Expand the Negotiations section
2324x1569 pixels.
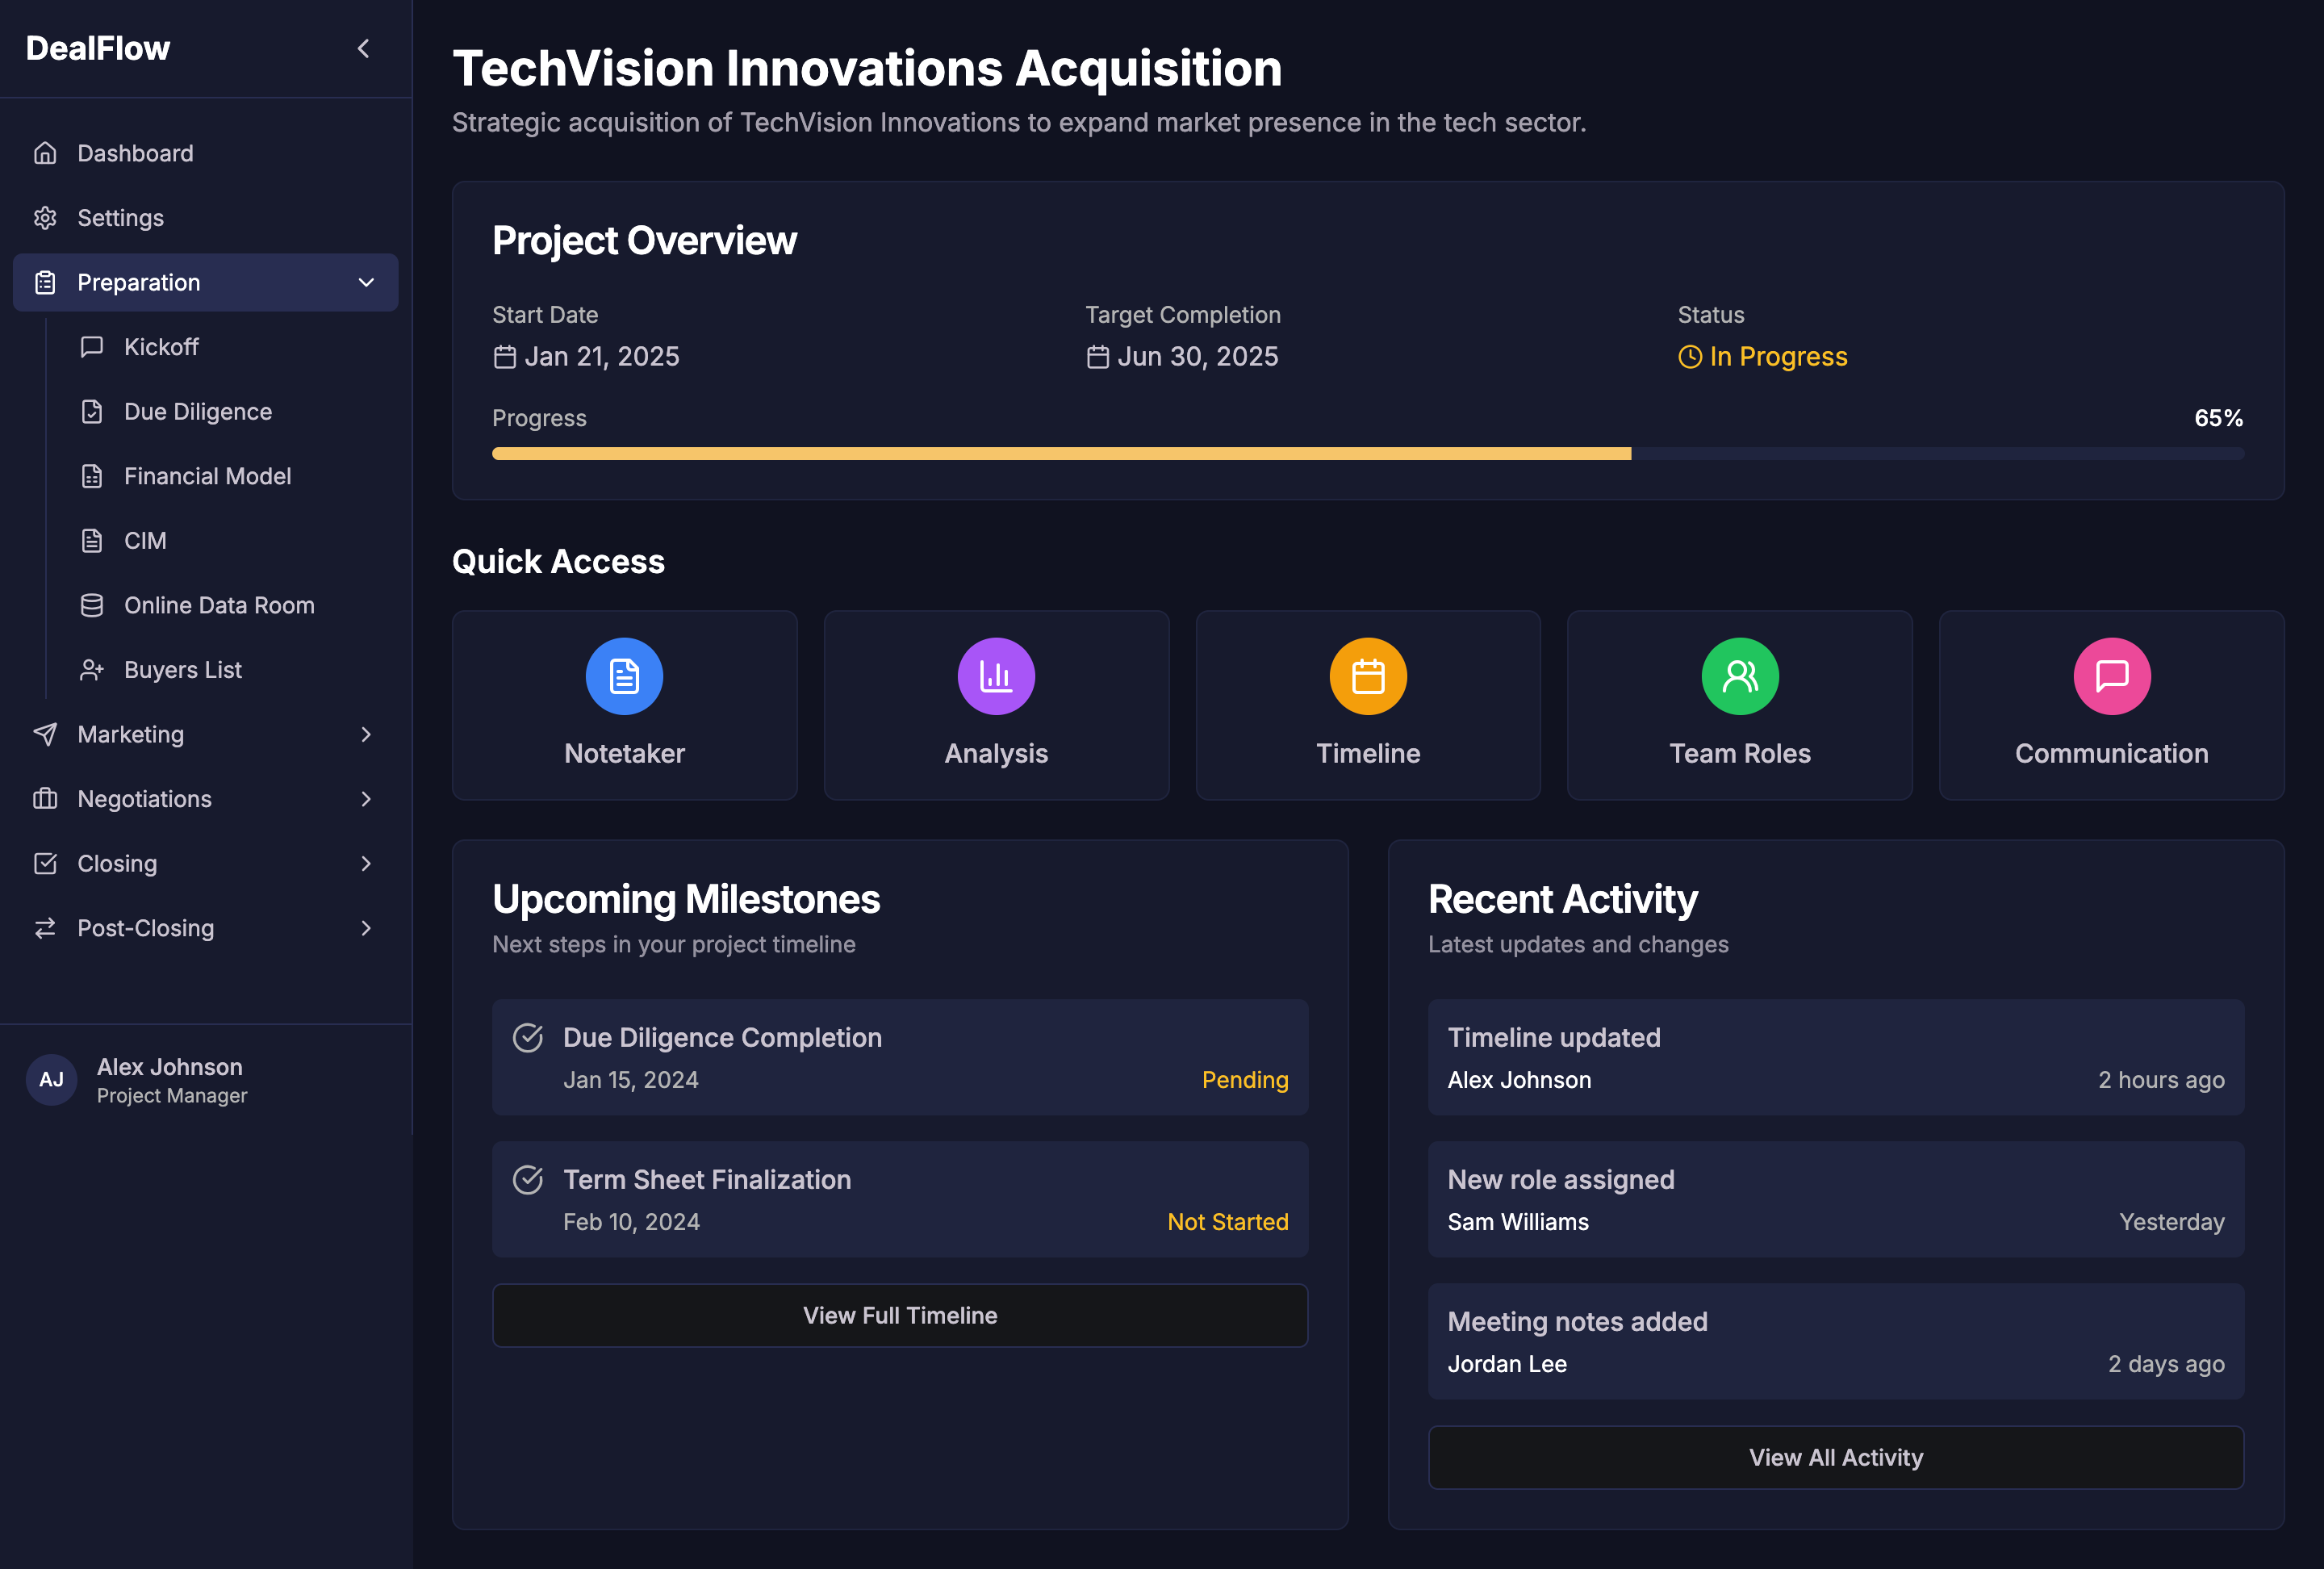pos(366,799)
